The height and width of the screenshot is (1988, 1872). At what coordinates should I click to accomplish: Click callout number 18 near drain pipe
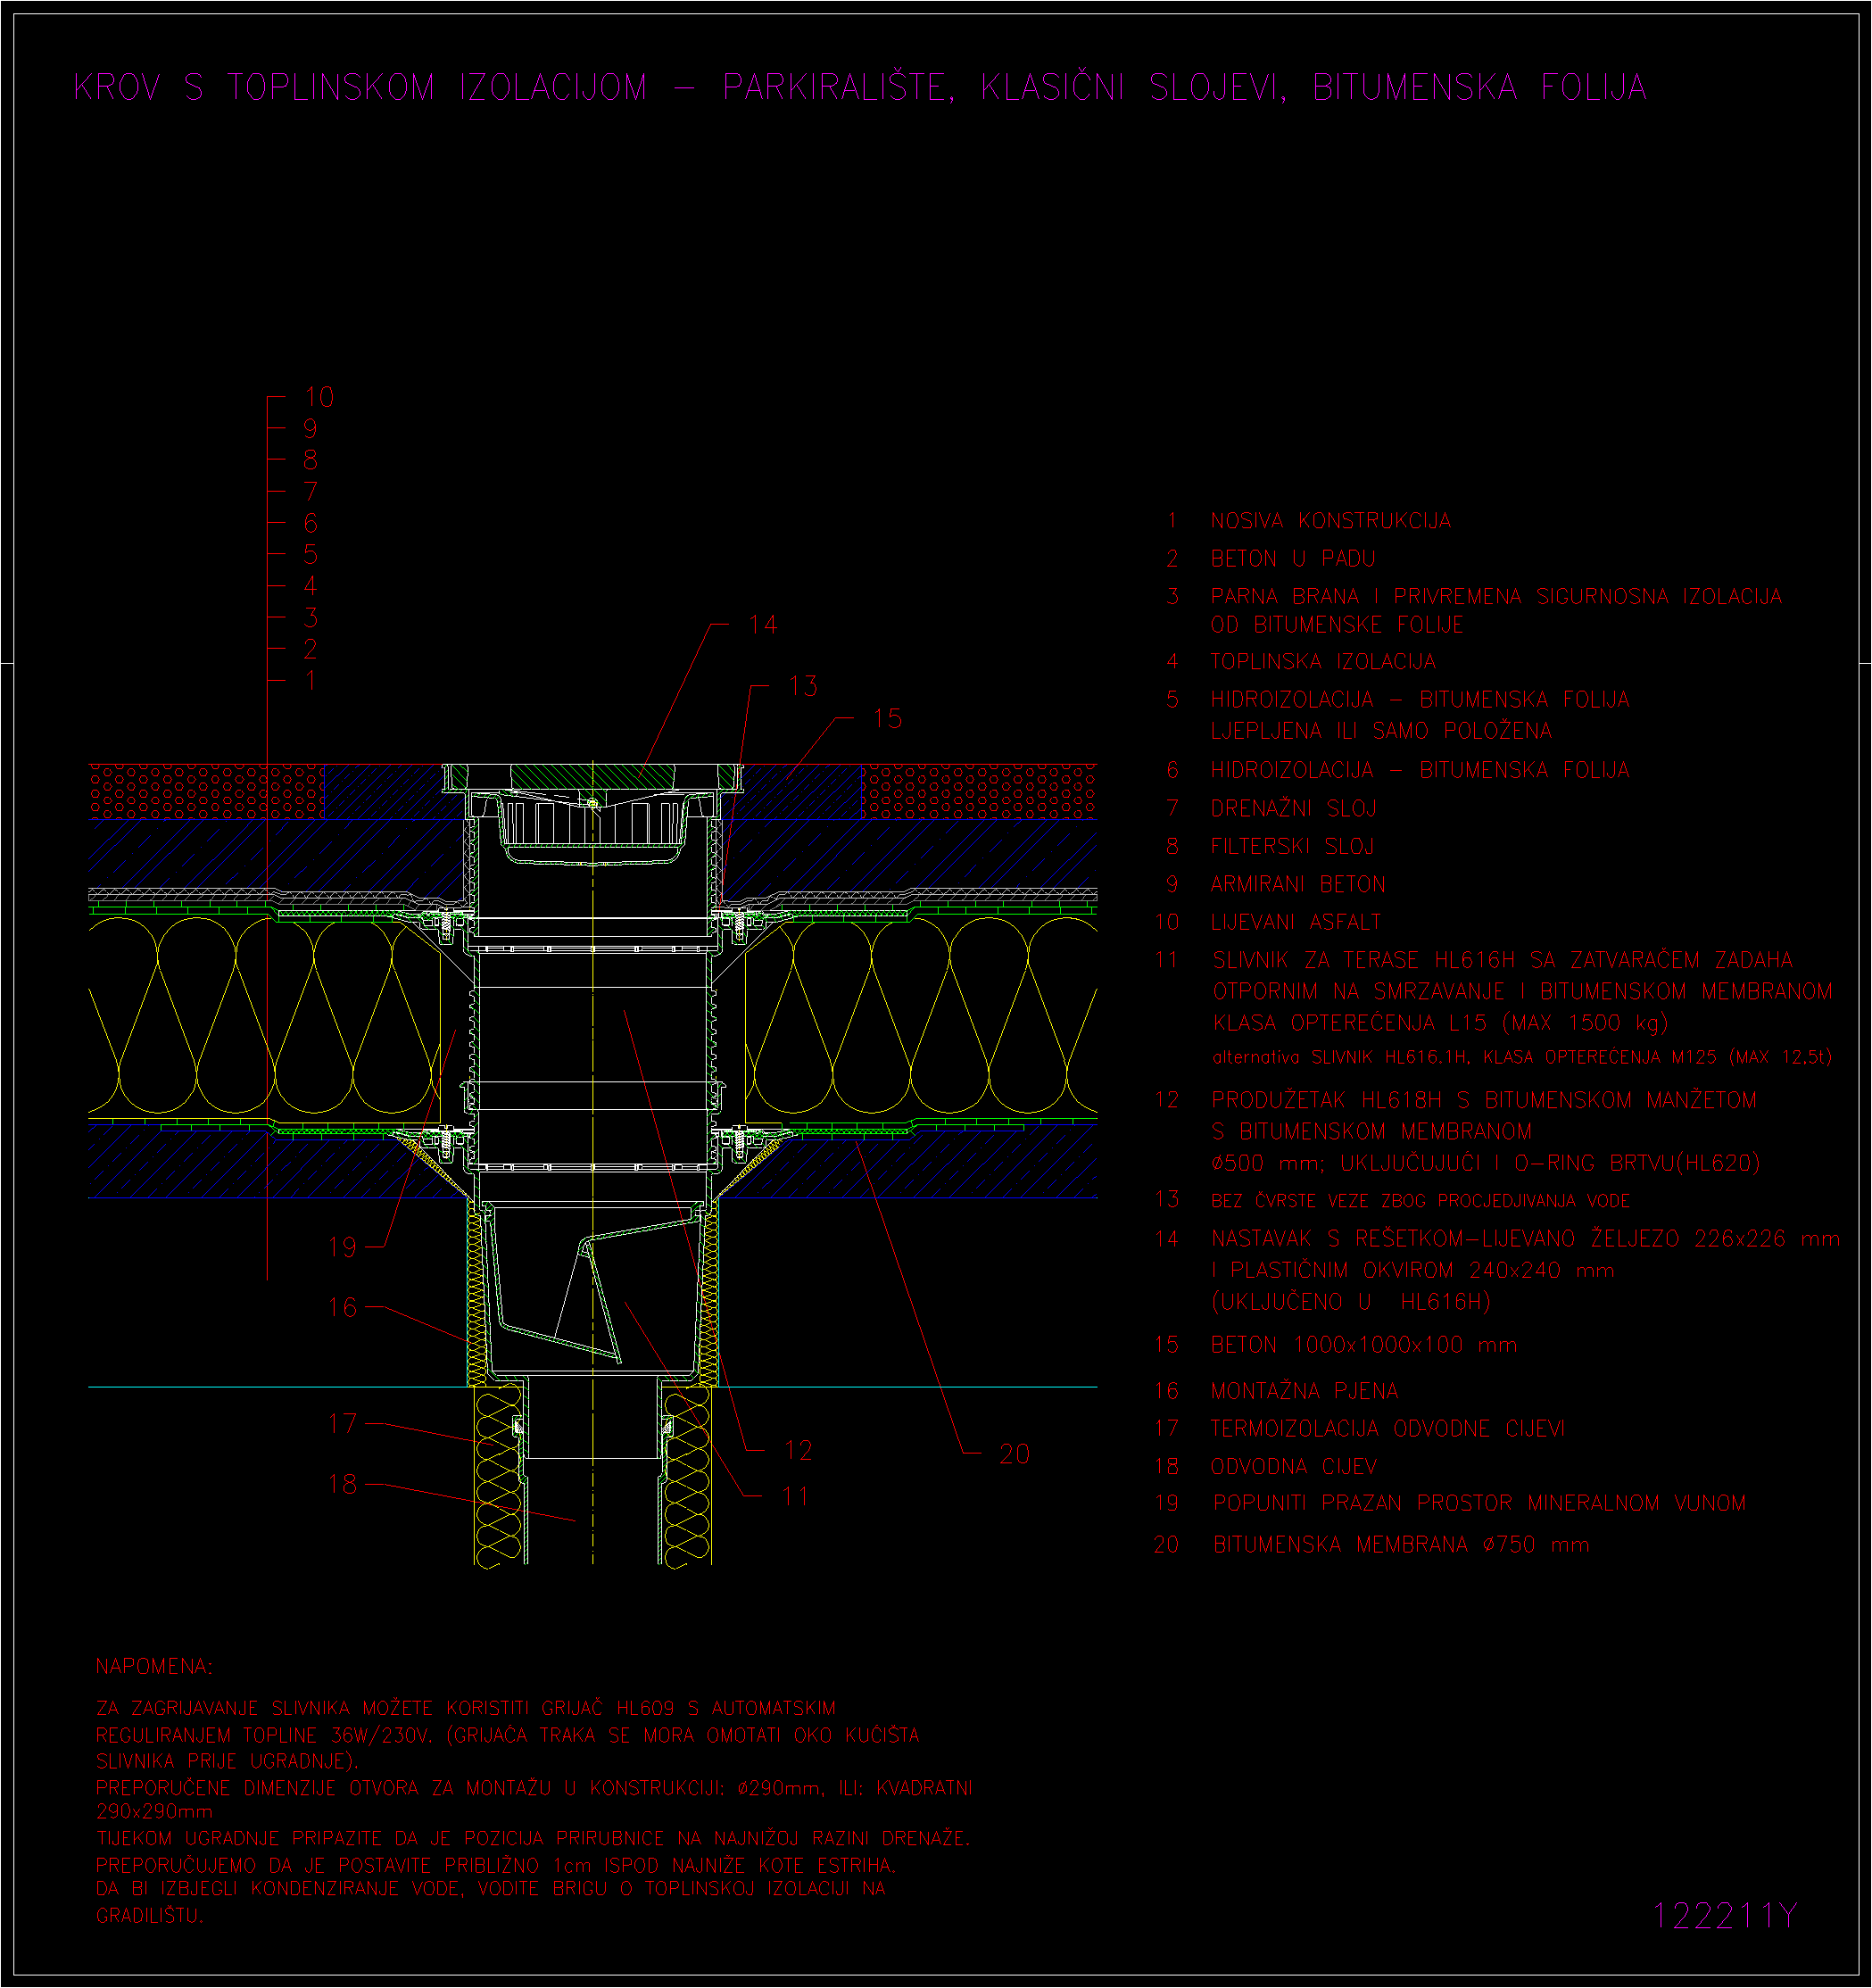pos(342,1484)
